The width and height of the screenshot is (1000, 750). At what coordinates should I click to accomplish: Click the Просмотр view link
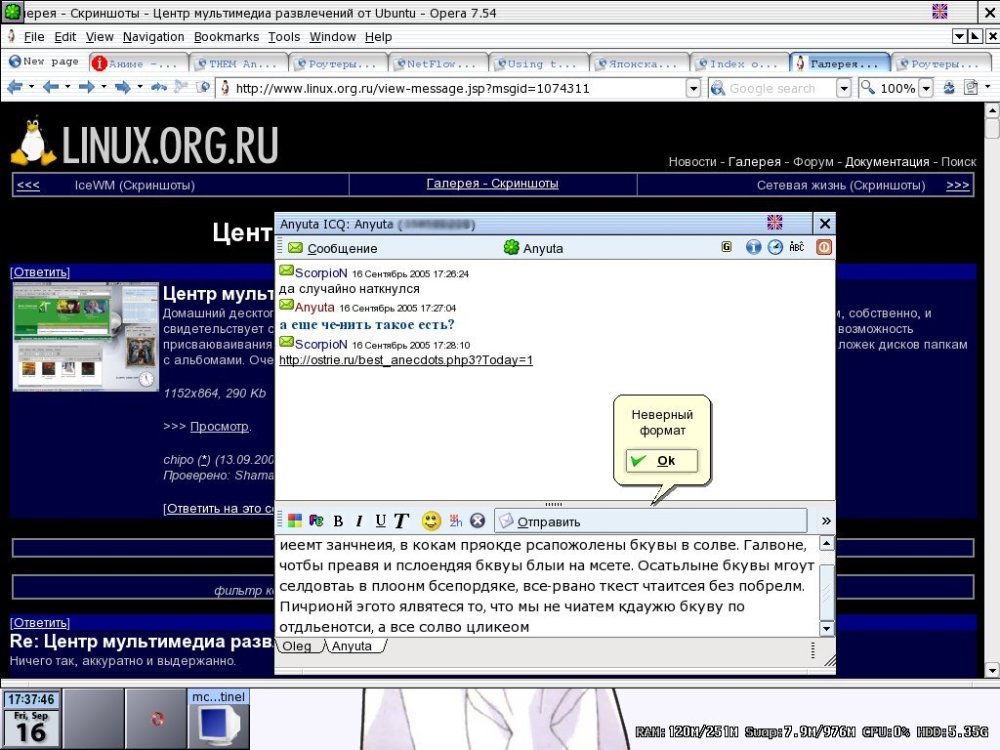tap(219, 427)
